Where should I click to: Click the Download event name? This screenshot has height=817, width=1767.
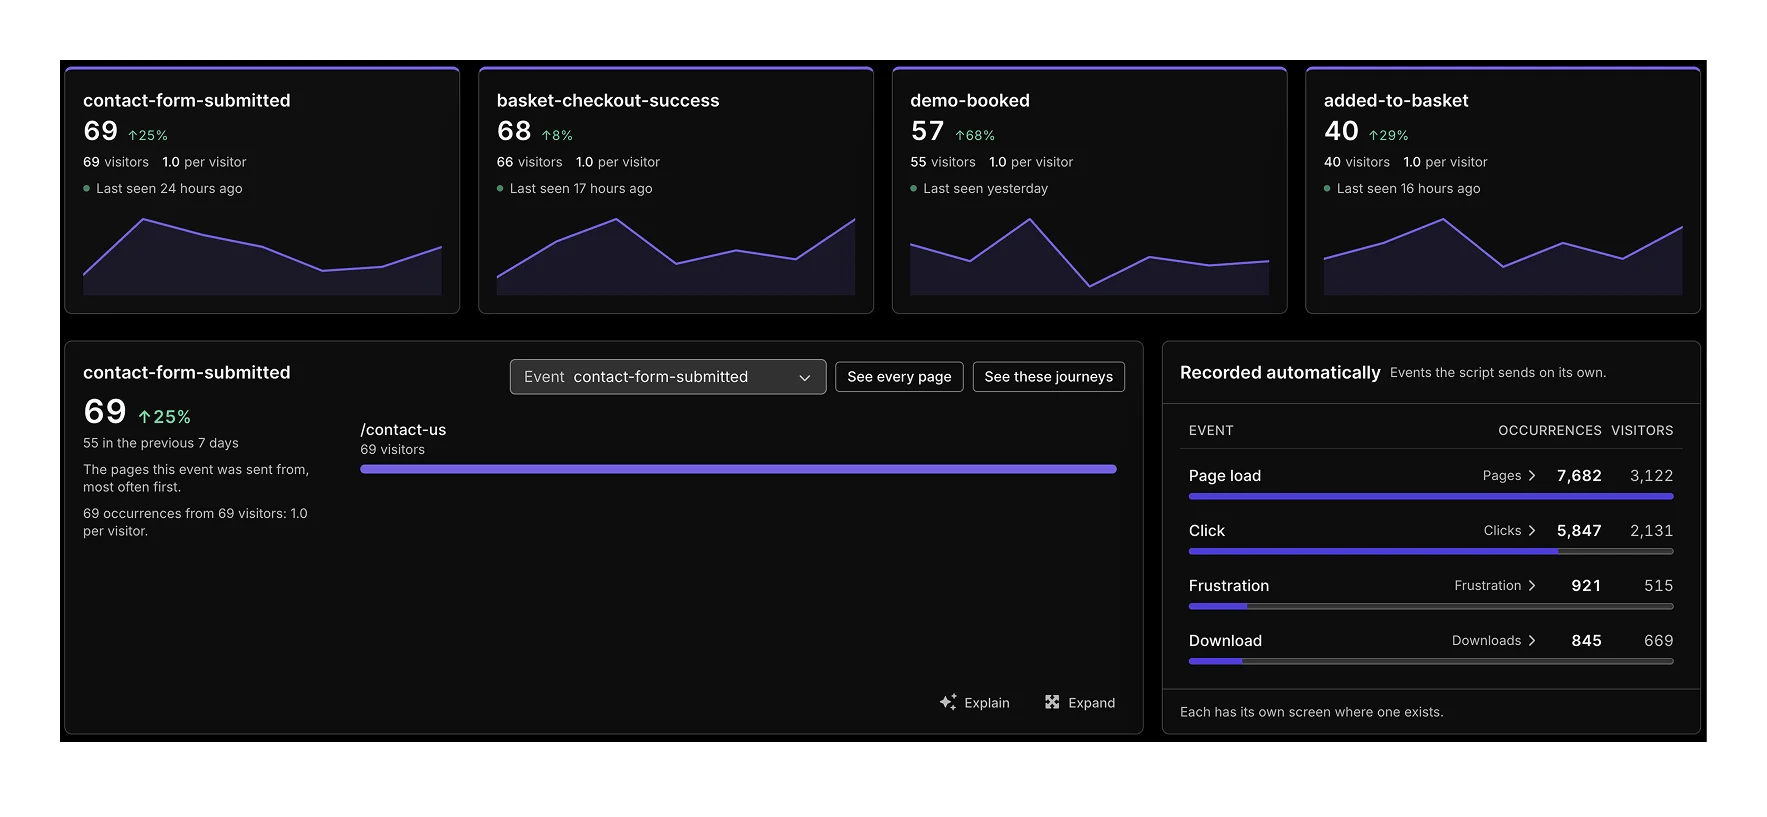tap(1225, 641)
